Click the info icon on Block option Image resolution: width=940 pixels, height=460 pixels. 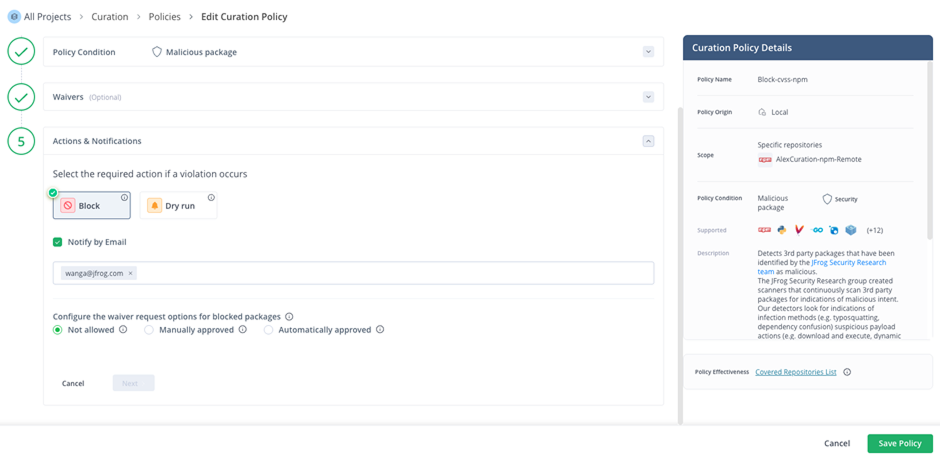point(124,198)
